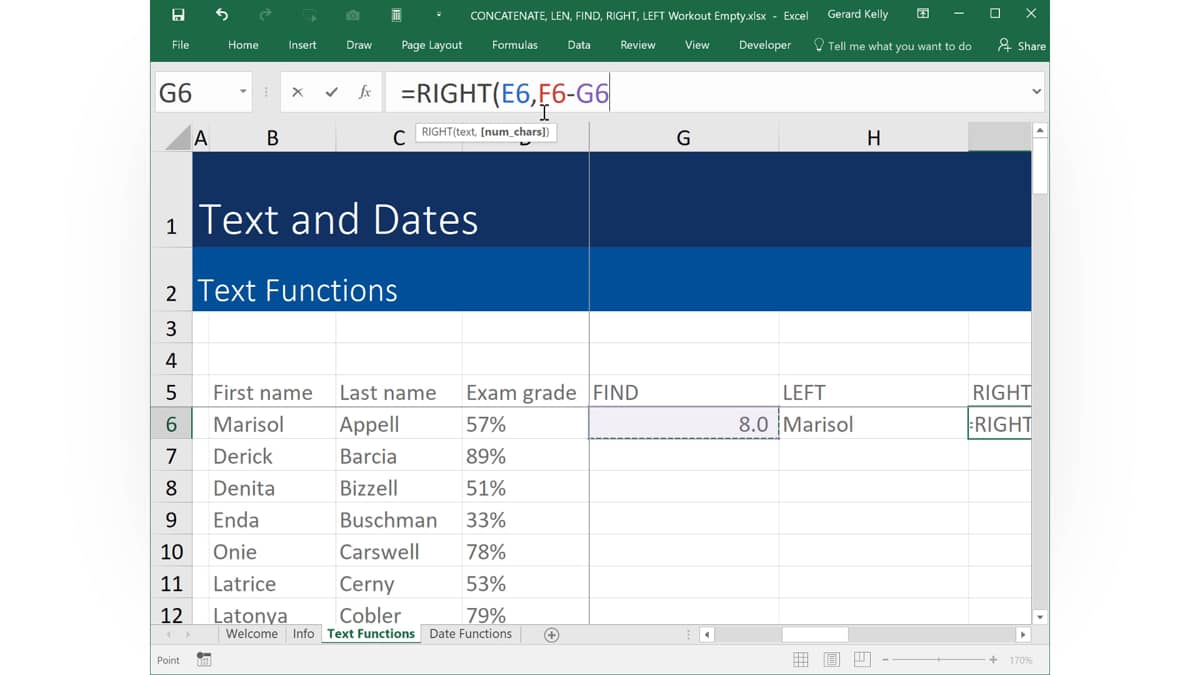Click the Text Functions title cell
Screen dimensions: 1200x675
(x=297, y=290)
